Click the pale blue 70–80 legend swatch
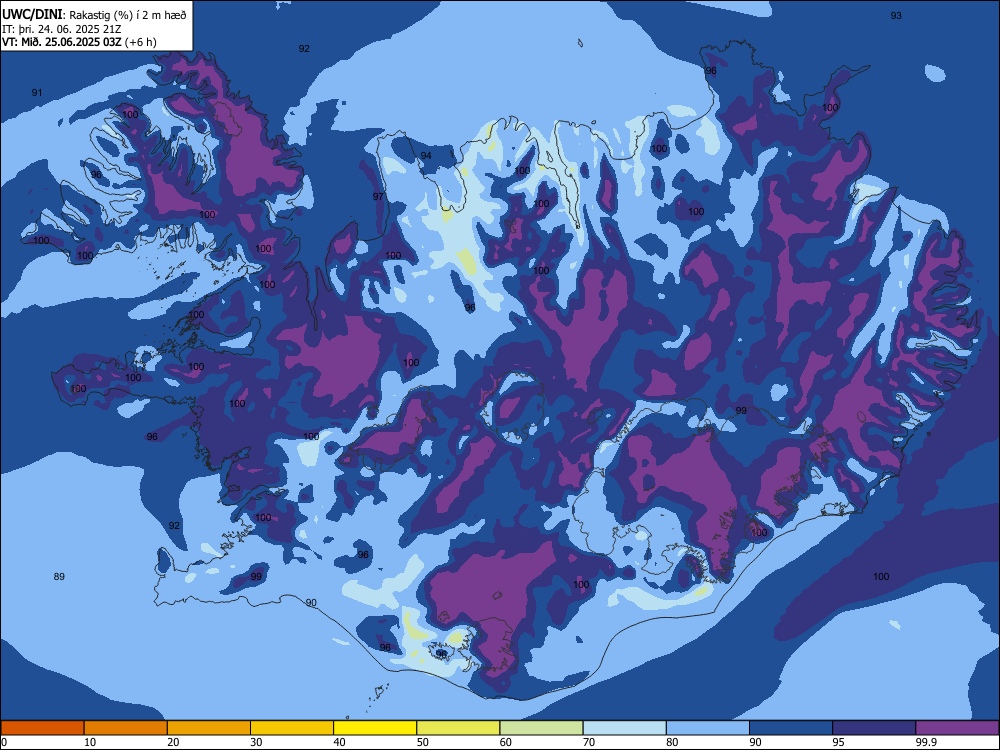This screenshot has width=1000, height=750. click(x=625, y=728)
